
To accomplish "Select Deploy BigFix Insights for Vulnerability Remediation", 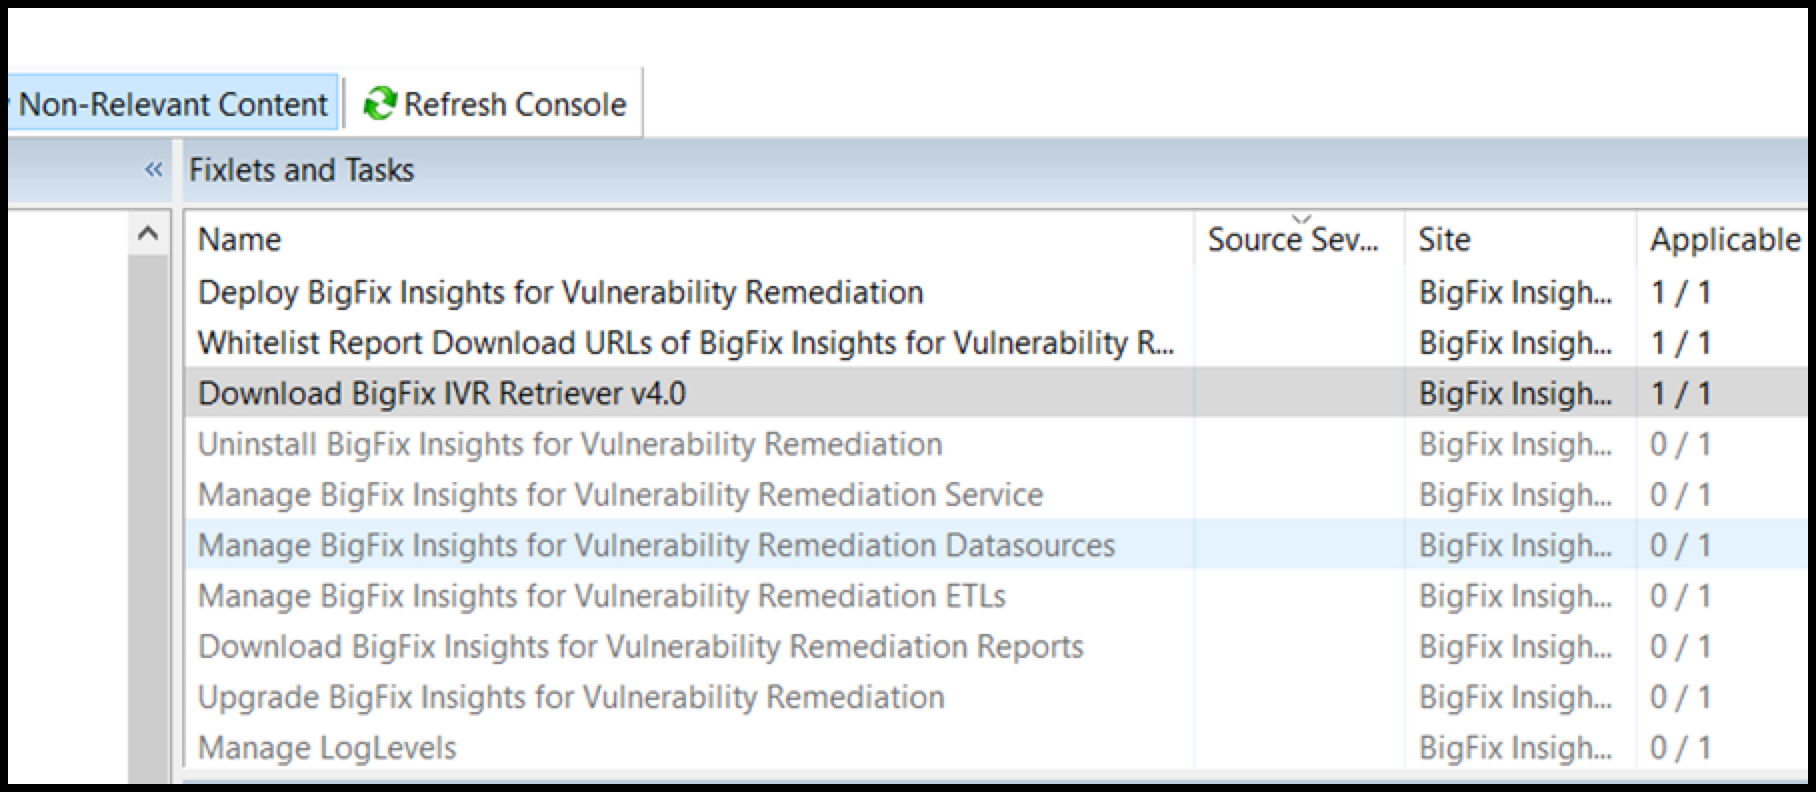I will coord(560,293).
